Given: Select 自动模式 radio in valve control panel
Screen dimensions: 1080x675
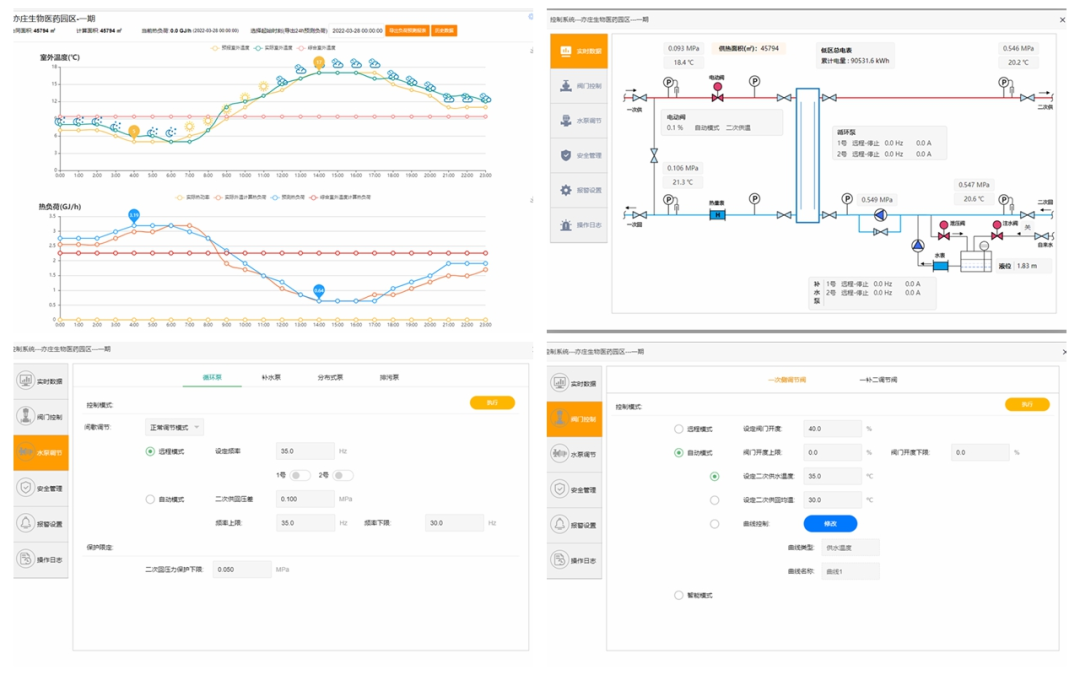Looking at the screenshot, I should click(x=678, y=453).
